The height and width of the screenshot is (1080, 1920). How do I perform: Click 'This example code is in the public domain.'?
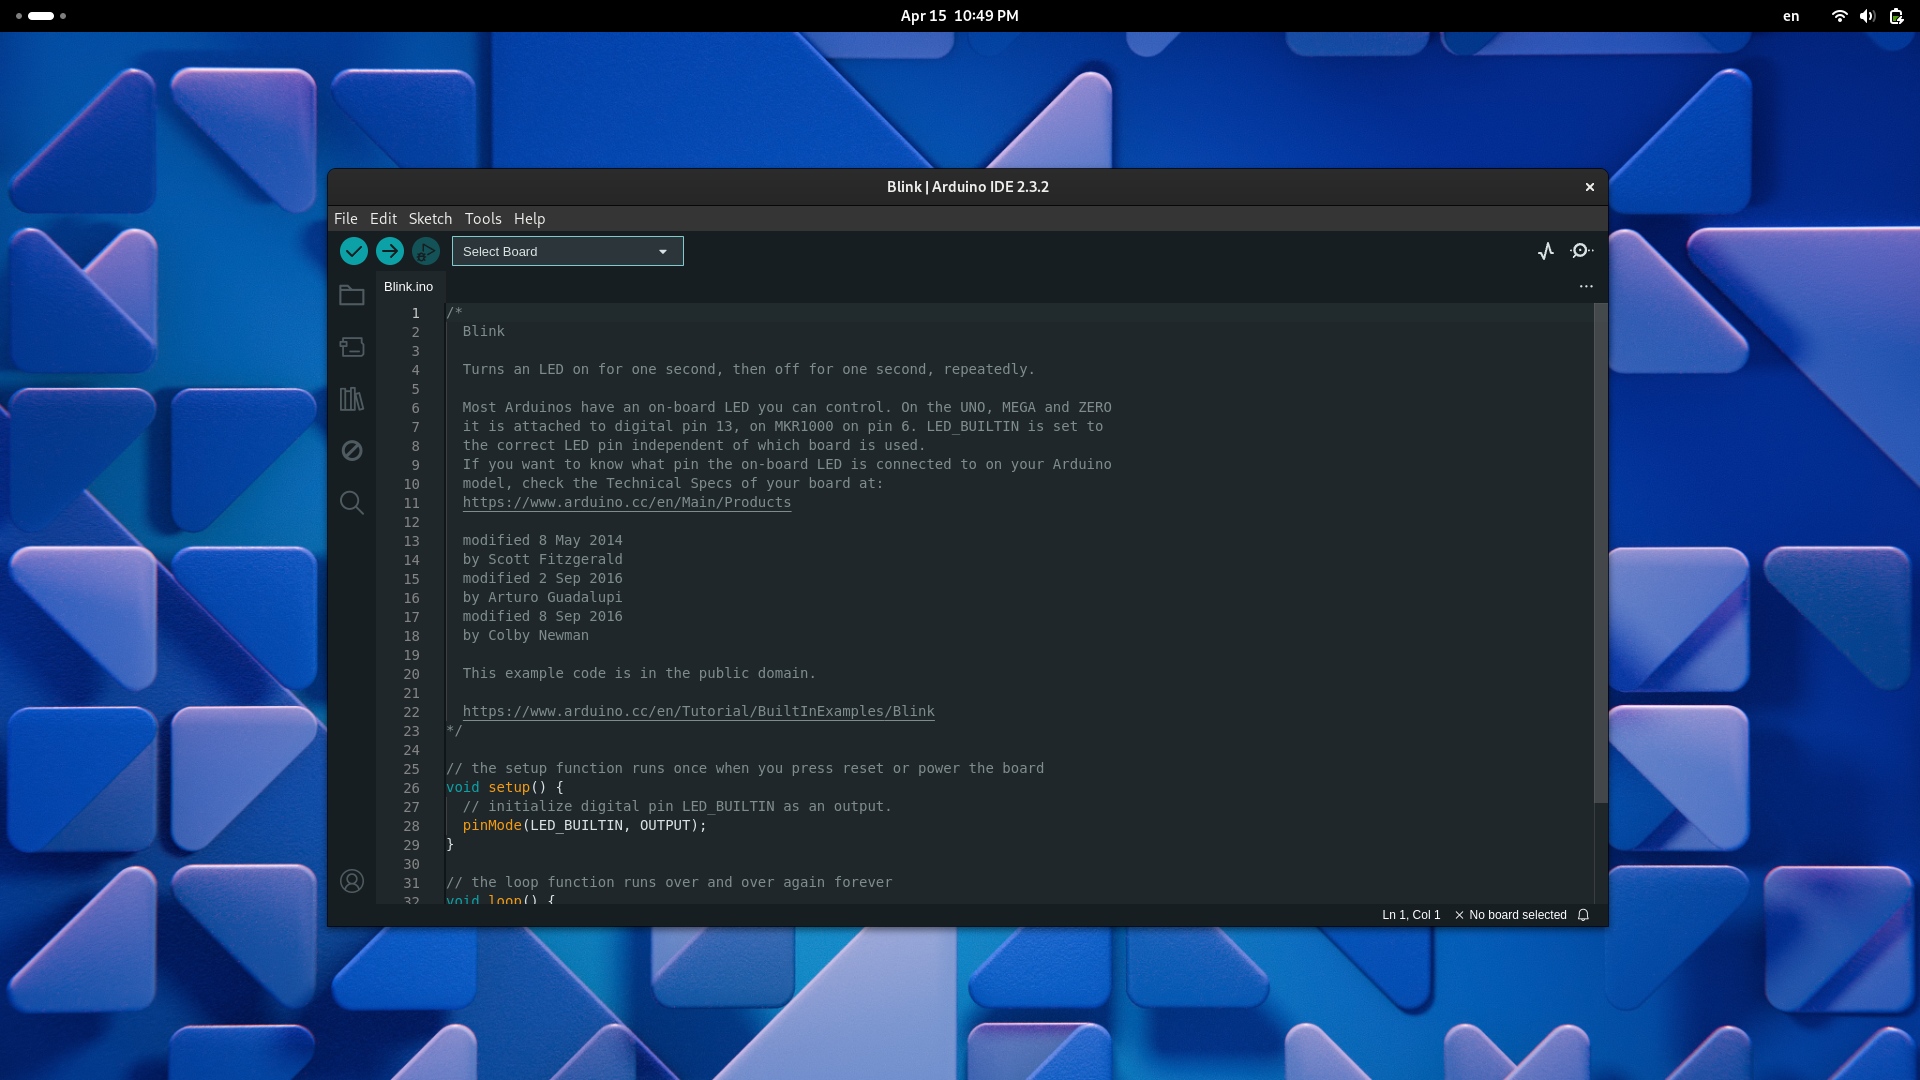coord(639,673)
